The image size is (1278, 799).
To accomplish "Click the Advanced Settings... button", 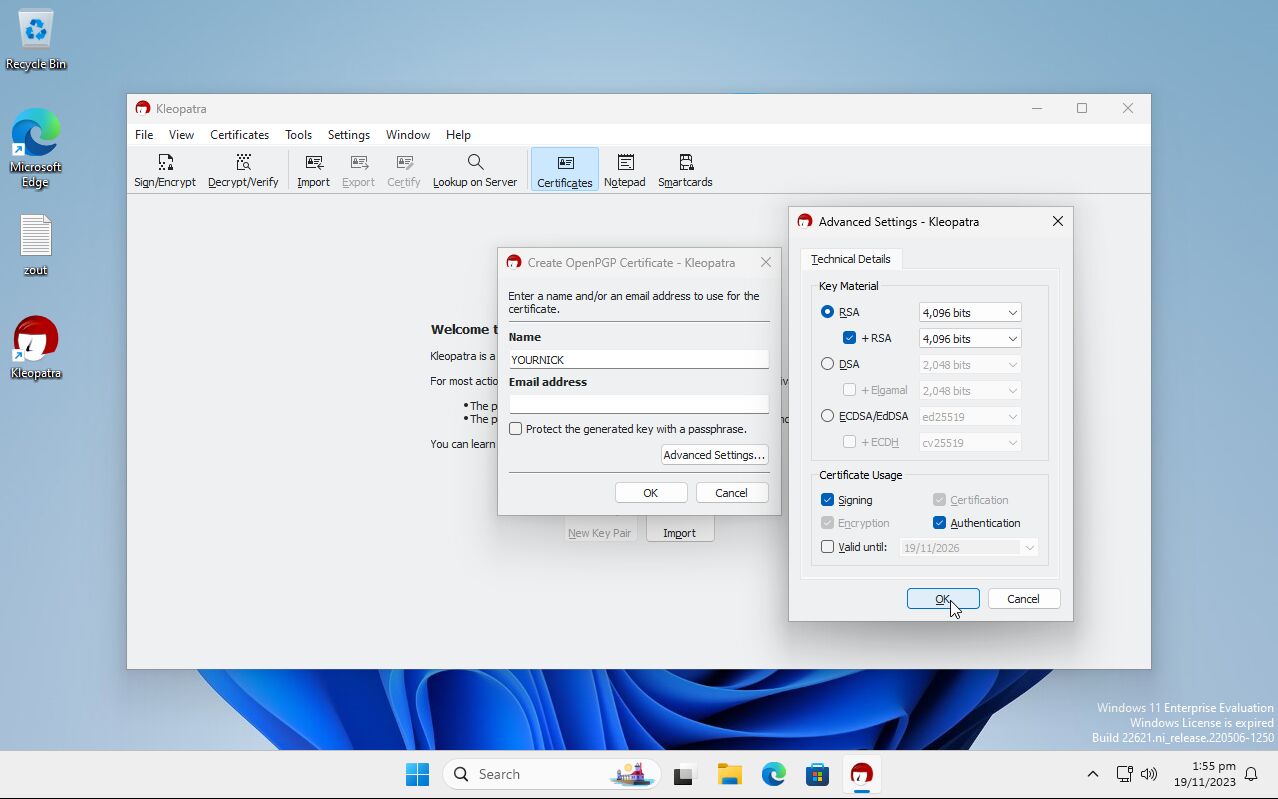I will click(714, 455).
